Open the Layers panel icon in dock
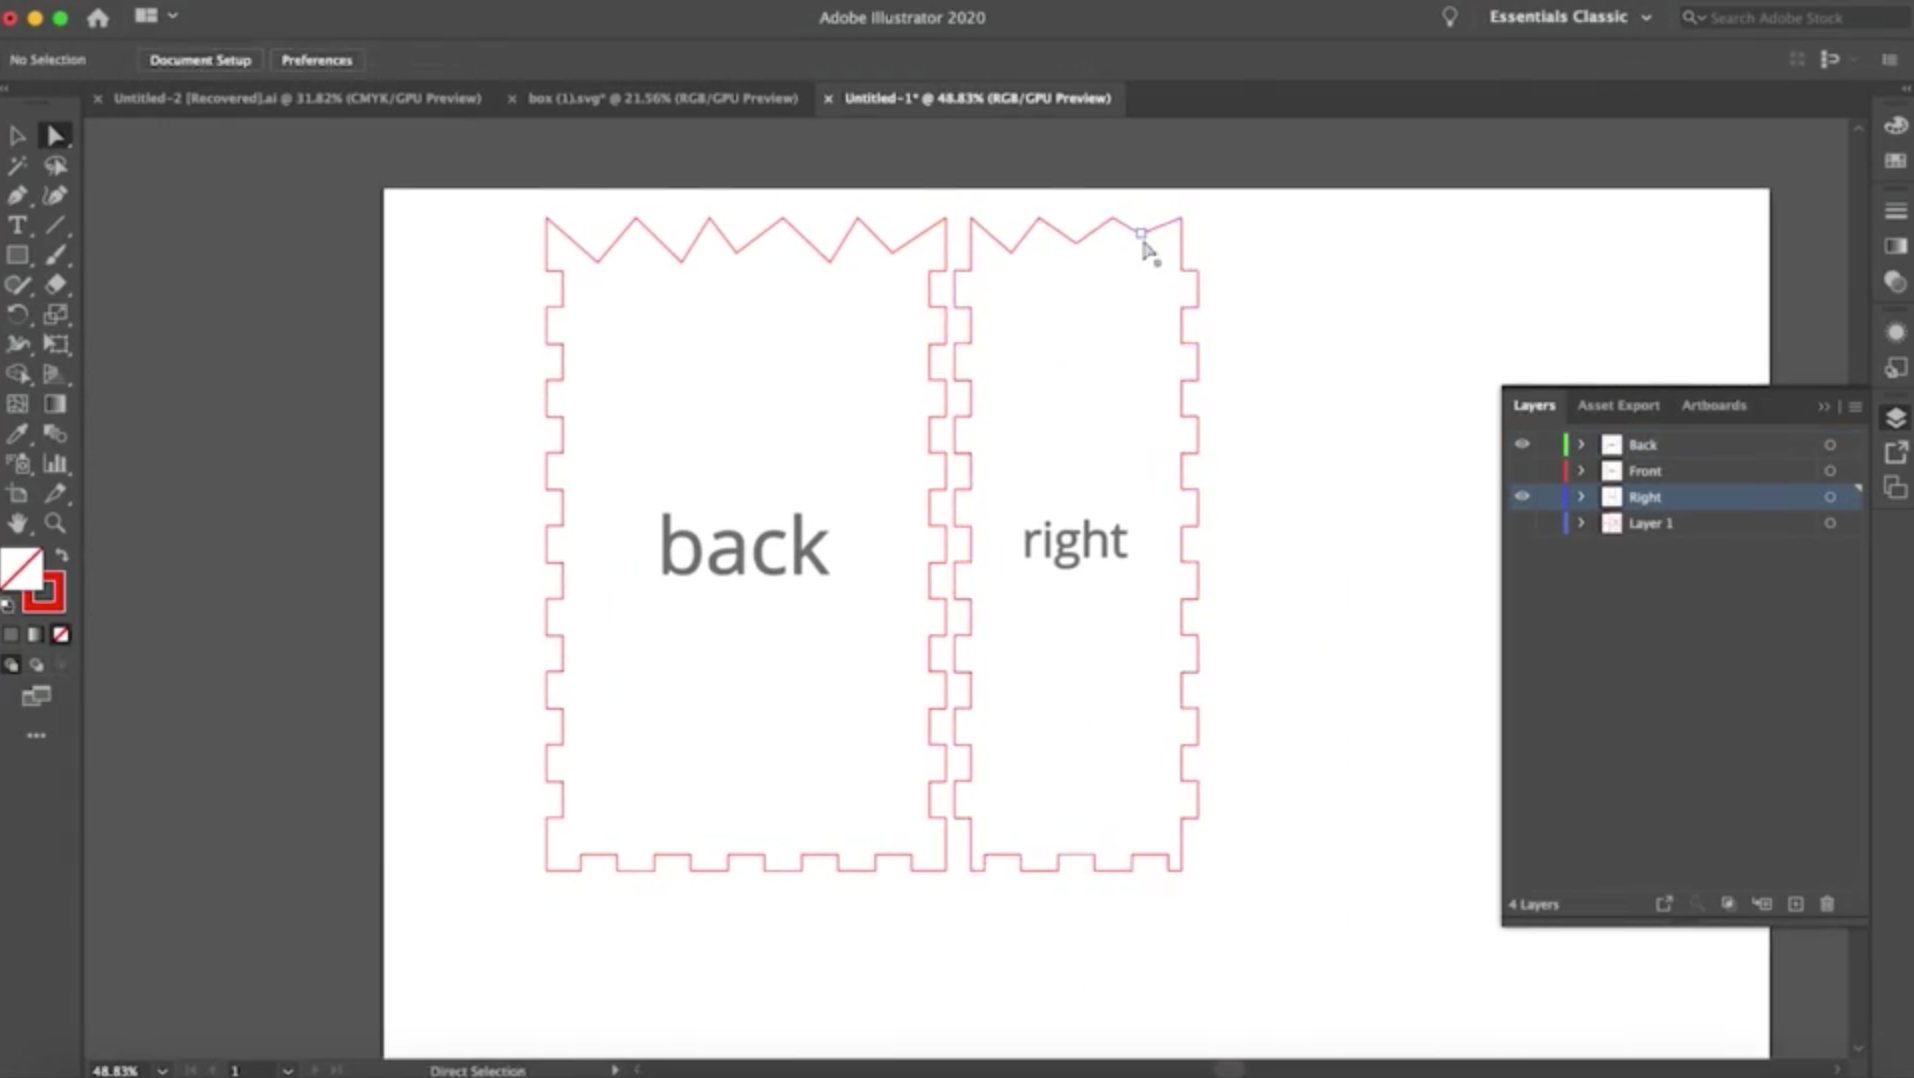Image resolution: width=1914 pixels, height=1078 pixels. [x=1895, y=418]
